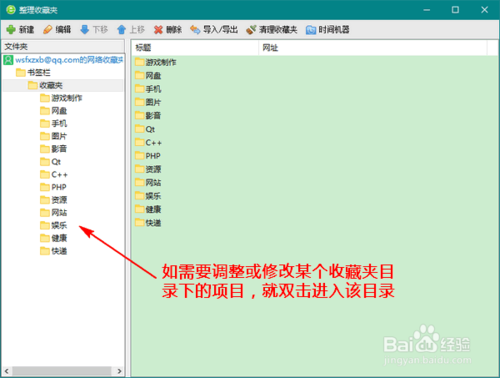Open 导入/导出 from the toolbar
This screenshot has height=378, width=500.
click(214, 30)
